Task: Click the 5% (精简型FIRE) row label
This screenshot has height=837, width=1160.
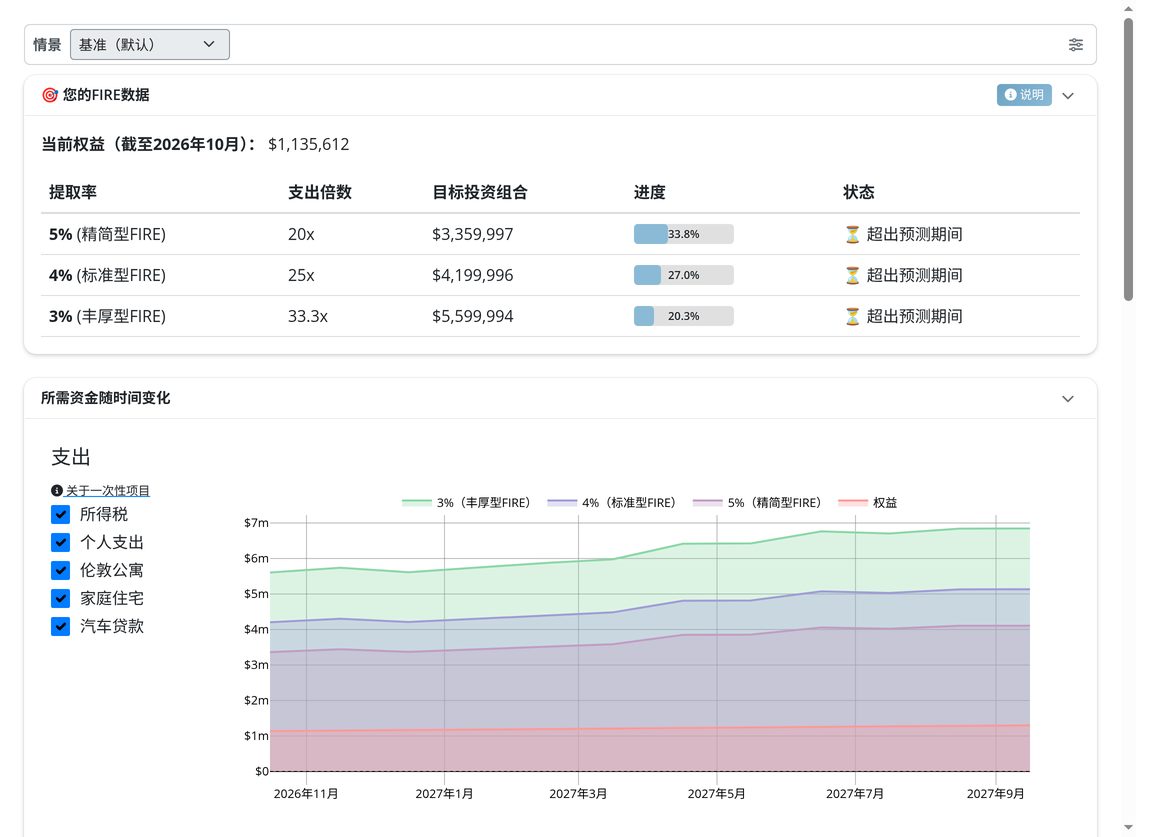Action: pos(107,235)
